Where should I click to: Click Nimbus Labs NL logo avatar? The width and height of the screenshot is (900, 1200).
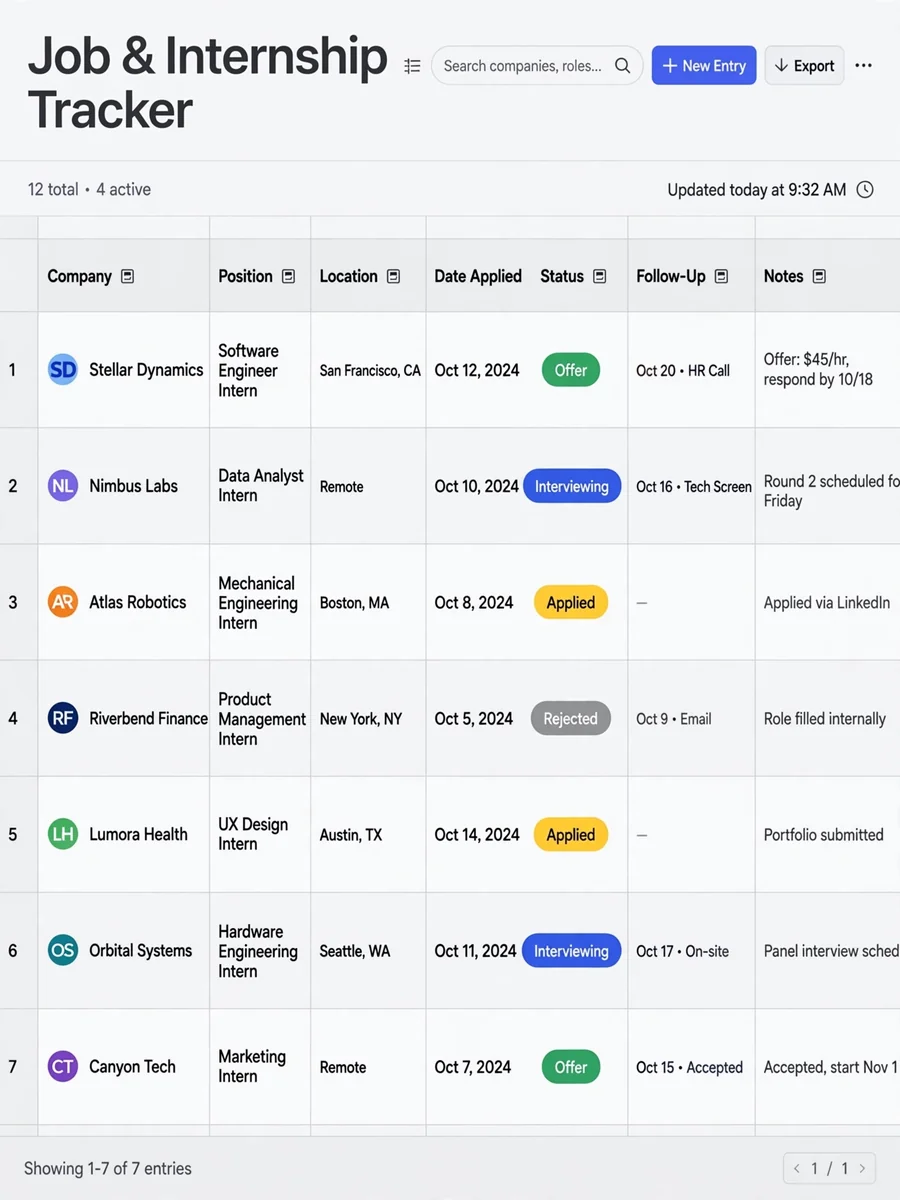tap(63, 486)
